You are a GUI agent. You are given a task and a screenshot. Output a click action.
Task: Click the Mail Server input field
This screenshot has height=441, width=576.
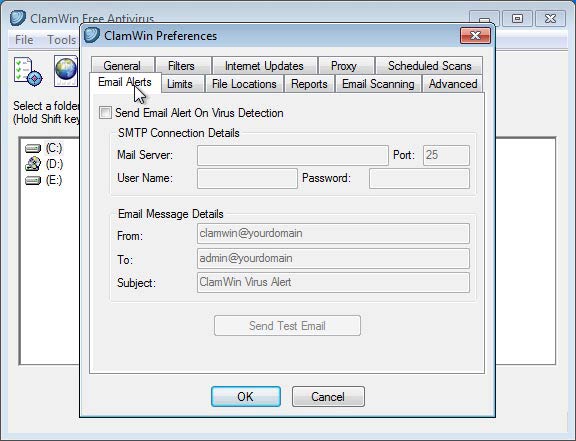293,155
